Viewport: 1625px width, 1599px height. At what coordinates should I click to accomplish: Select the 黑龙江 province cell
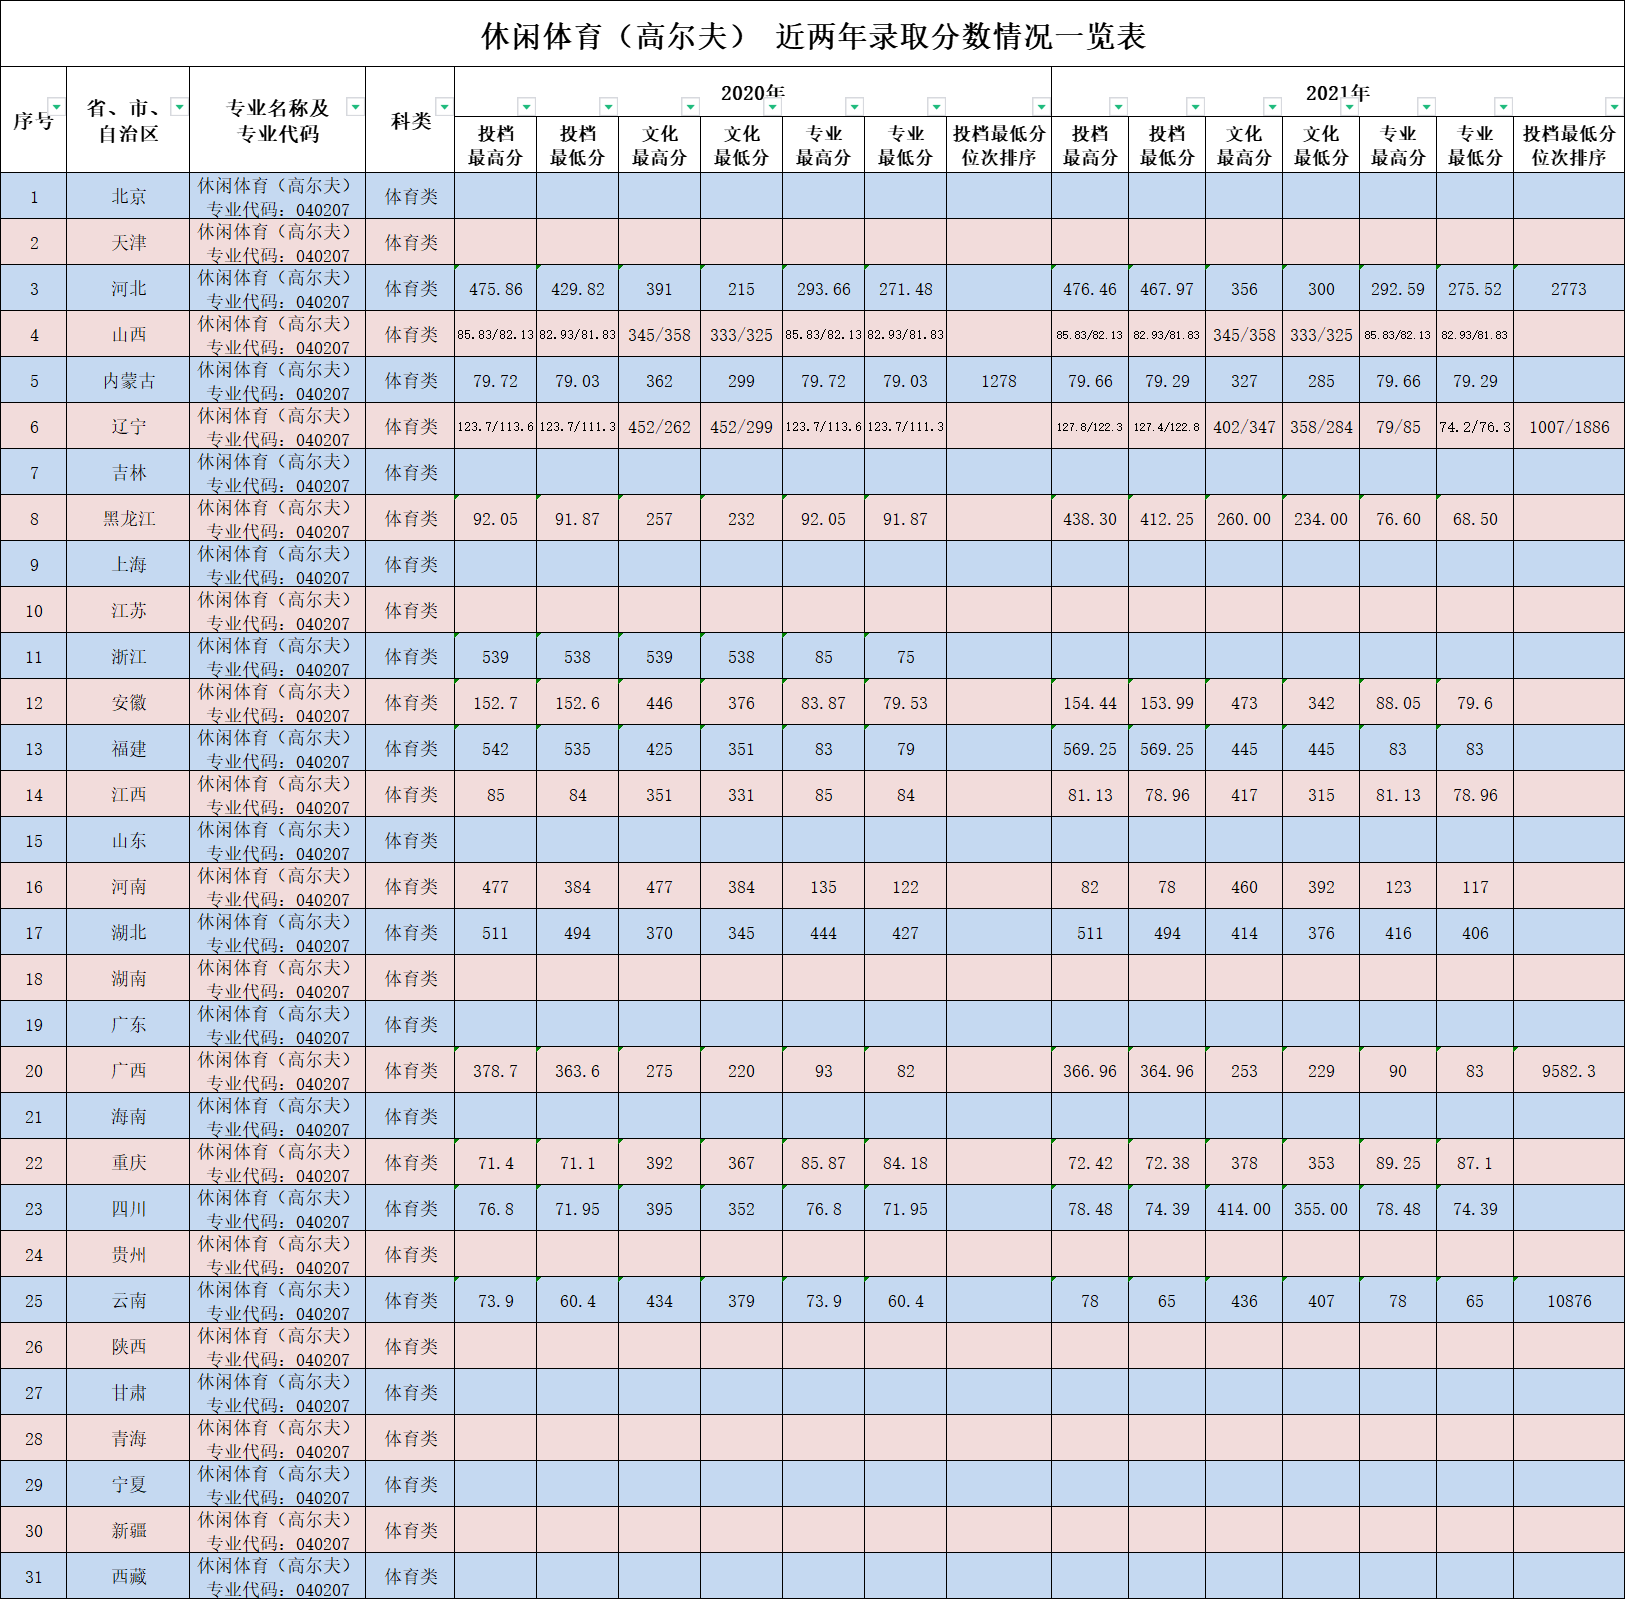click(x=128, y=518)
